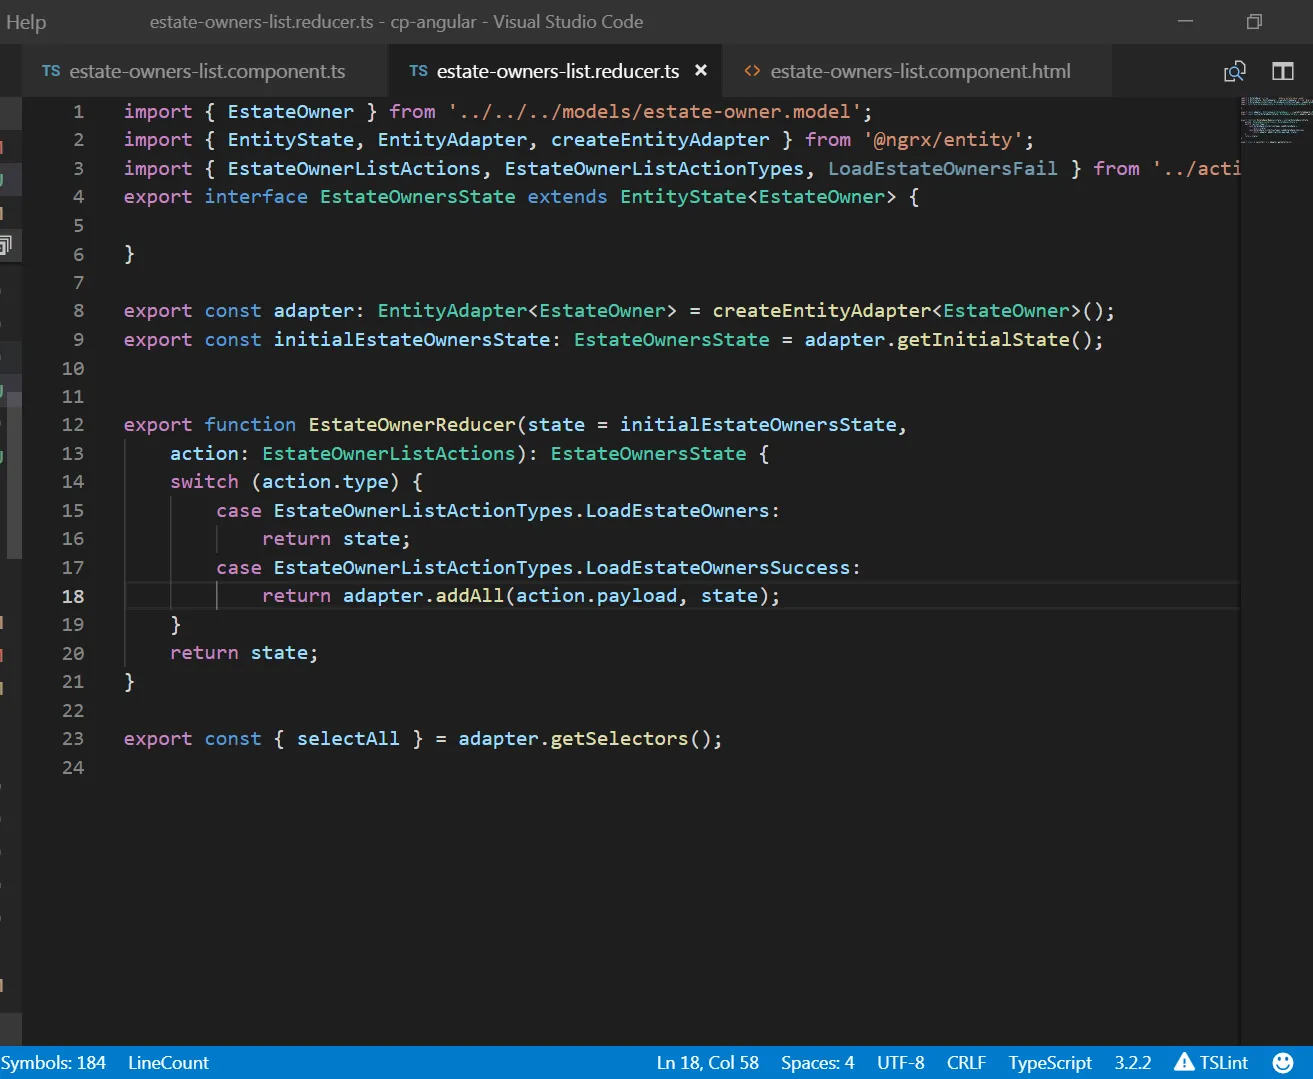Click the split editor icon
This screenshot has width=1313, height=1079.
pos(1282,71)
